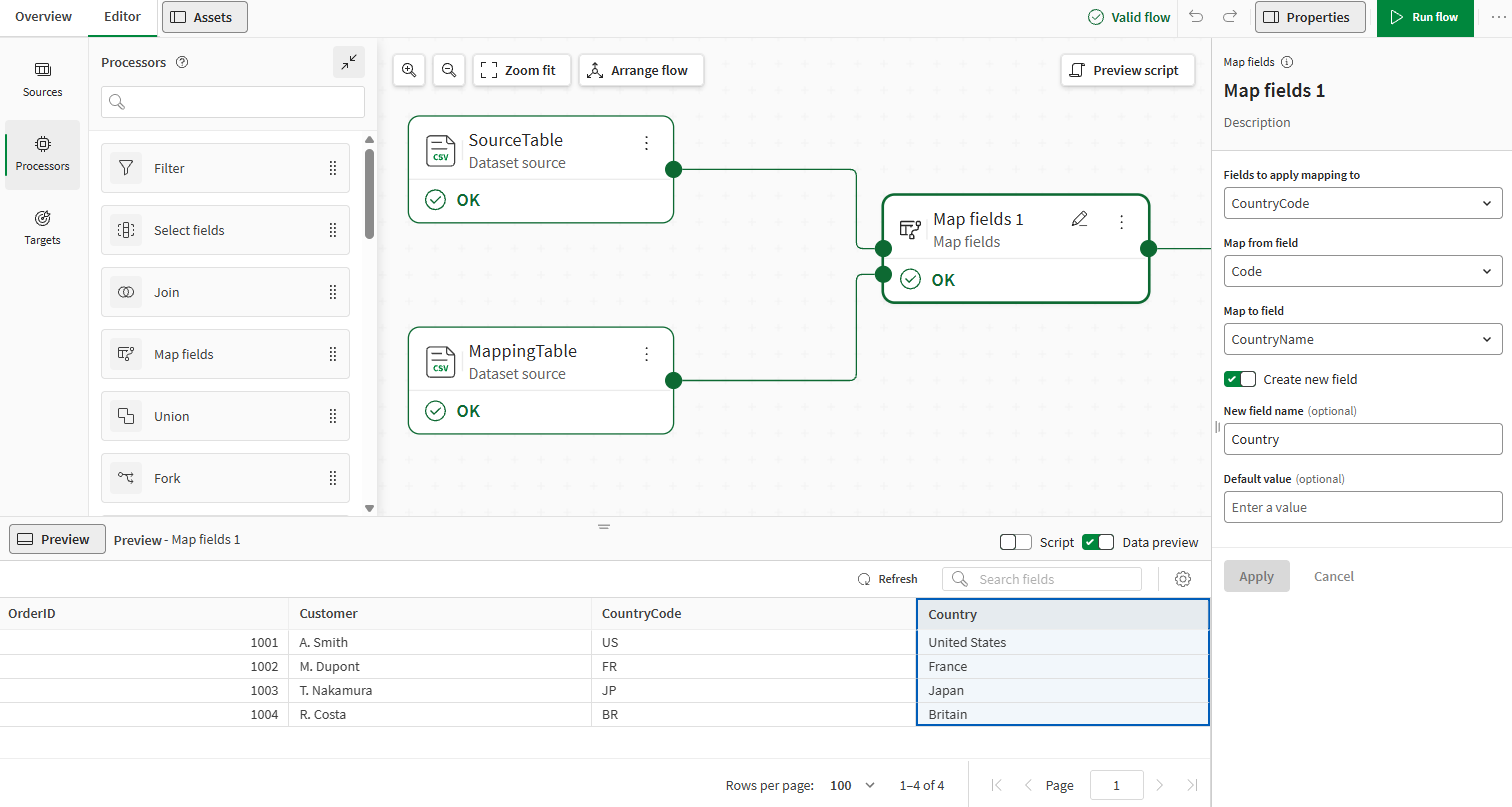This screenshot has width=1512, height=807.
Task: Switch to the Editor tab
Action: click(122, 17)
